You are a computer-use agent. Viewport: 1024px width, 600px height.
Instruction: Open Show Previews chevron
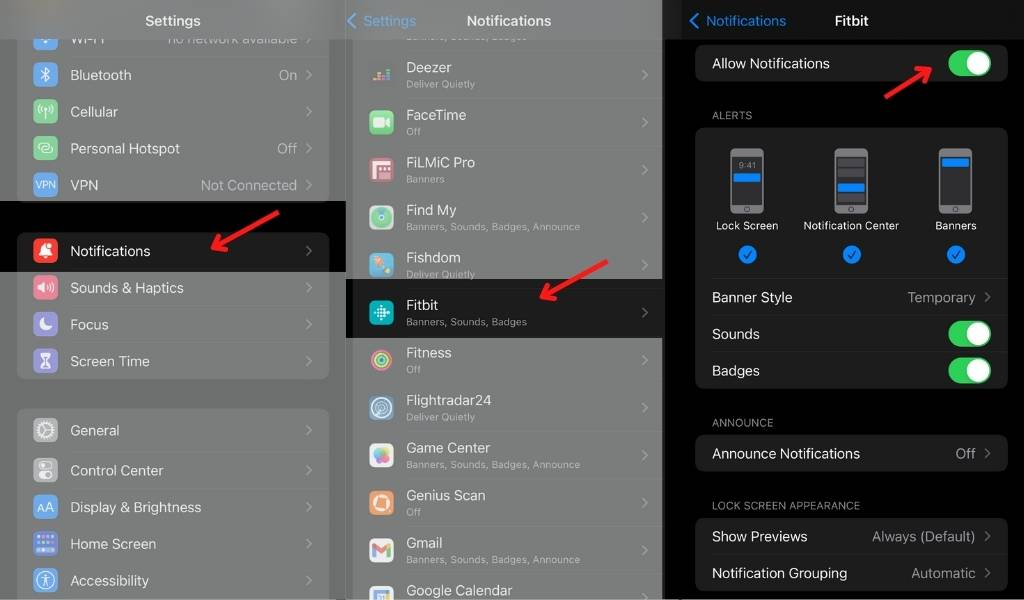click(987, 536)
